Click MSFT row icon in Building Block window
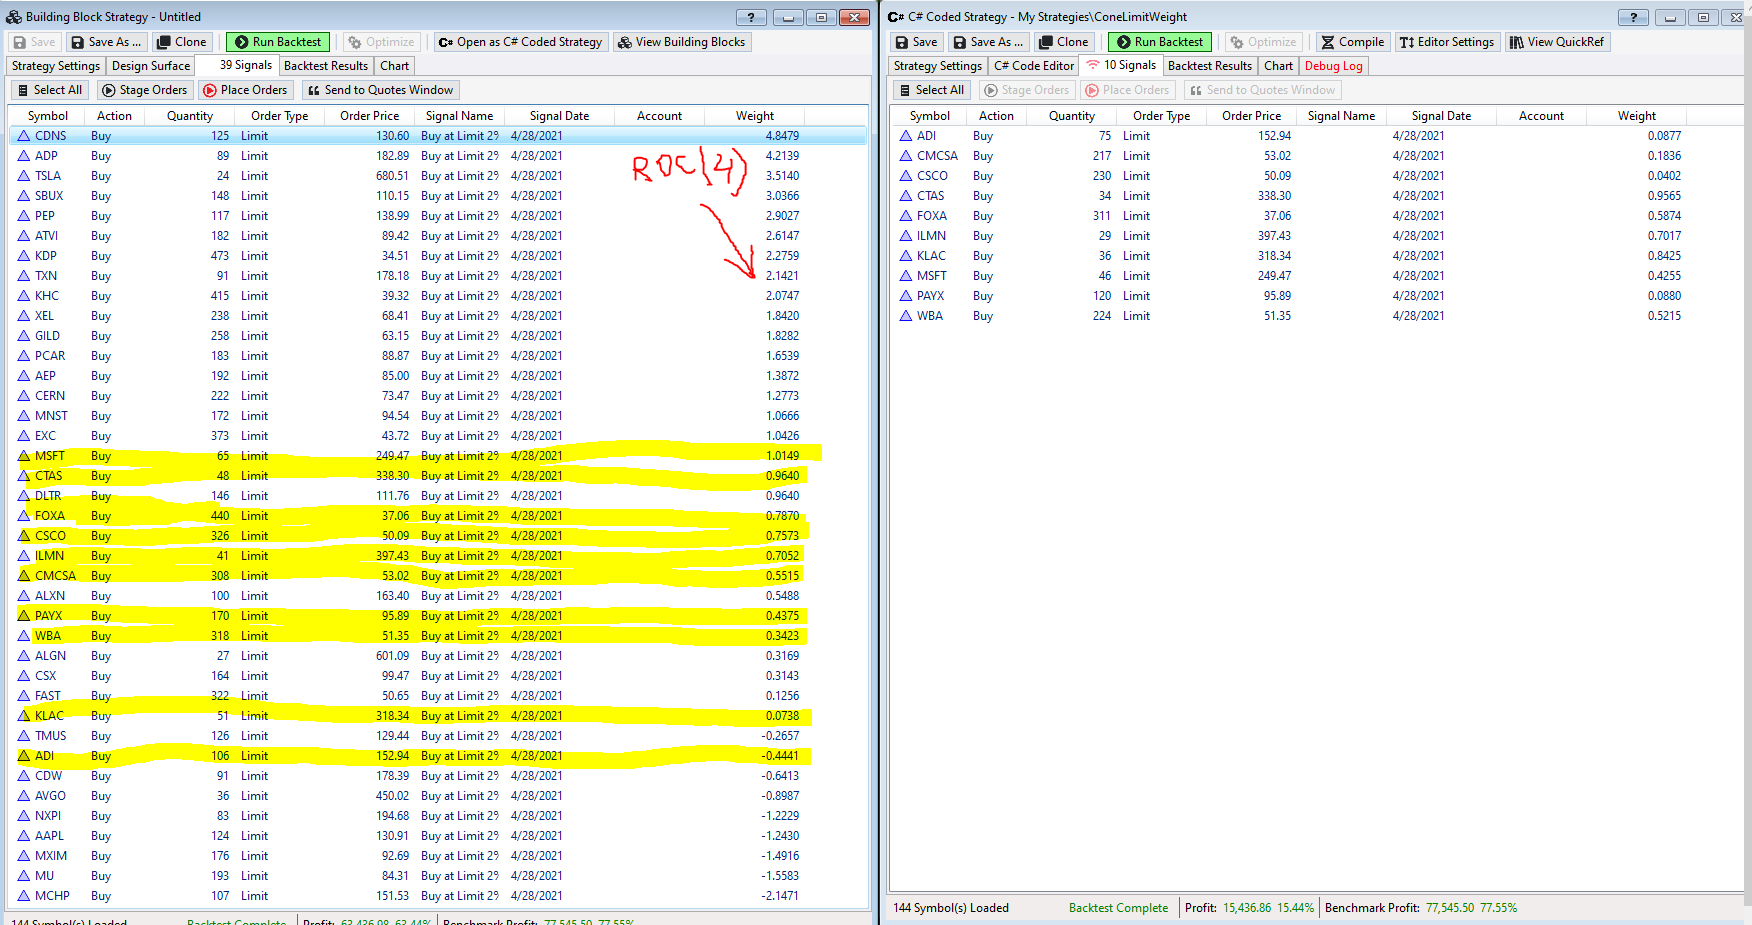 pyautogui.click(x=24, y=456)
